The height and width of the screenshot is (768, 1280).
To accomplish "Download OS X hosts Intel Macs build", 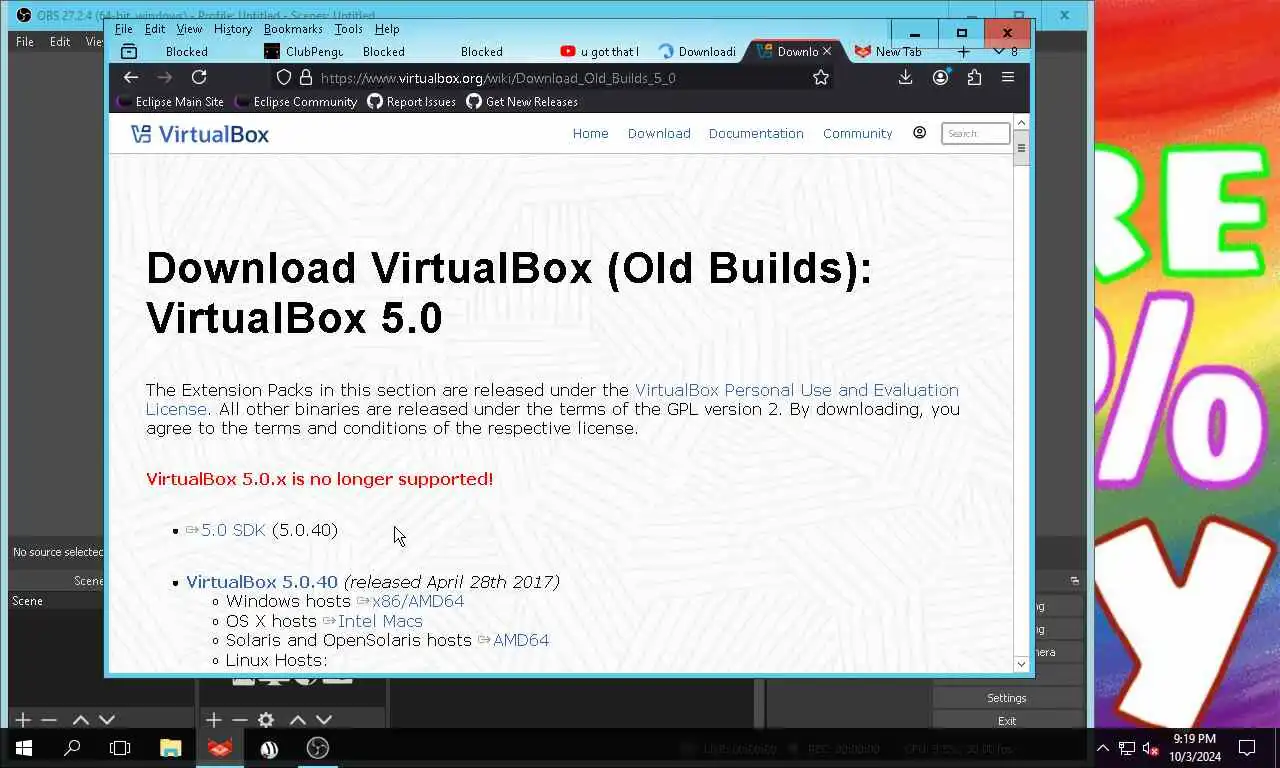I will (380, 621).
